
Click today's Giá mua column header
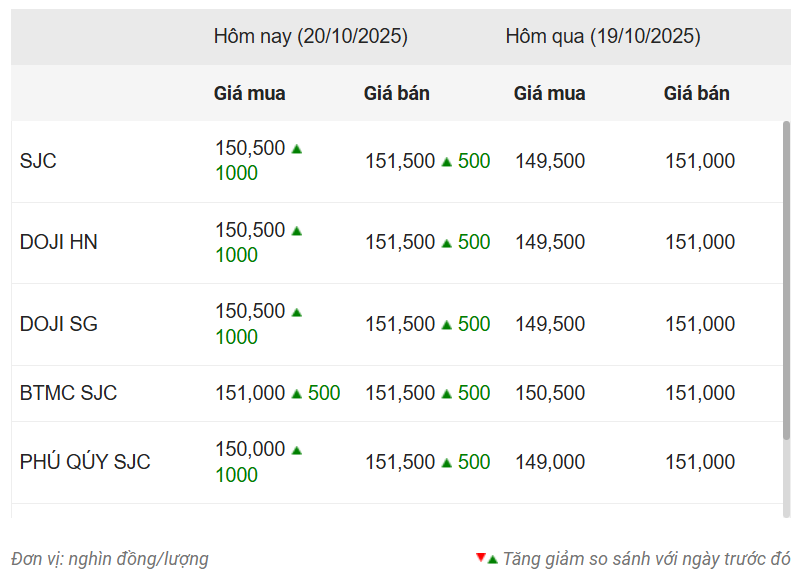249,94
